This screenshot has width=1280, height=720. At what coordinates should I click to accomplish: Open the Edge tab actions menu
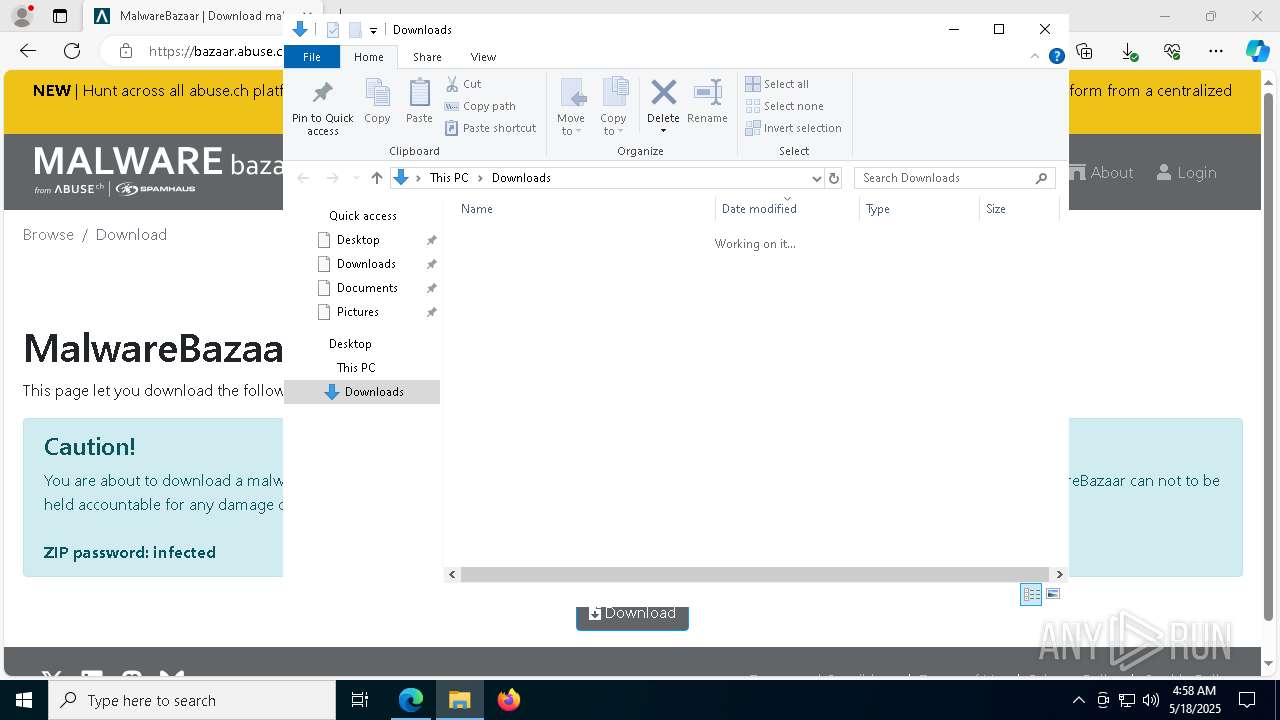(x=60, y=16)
